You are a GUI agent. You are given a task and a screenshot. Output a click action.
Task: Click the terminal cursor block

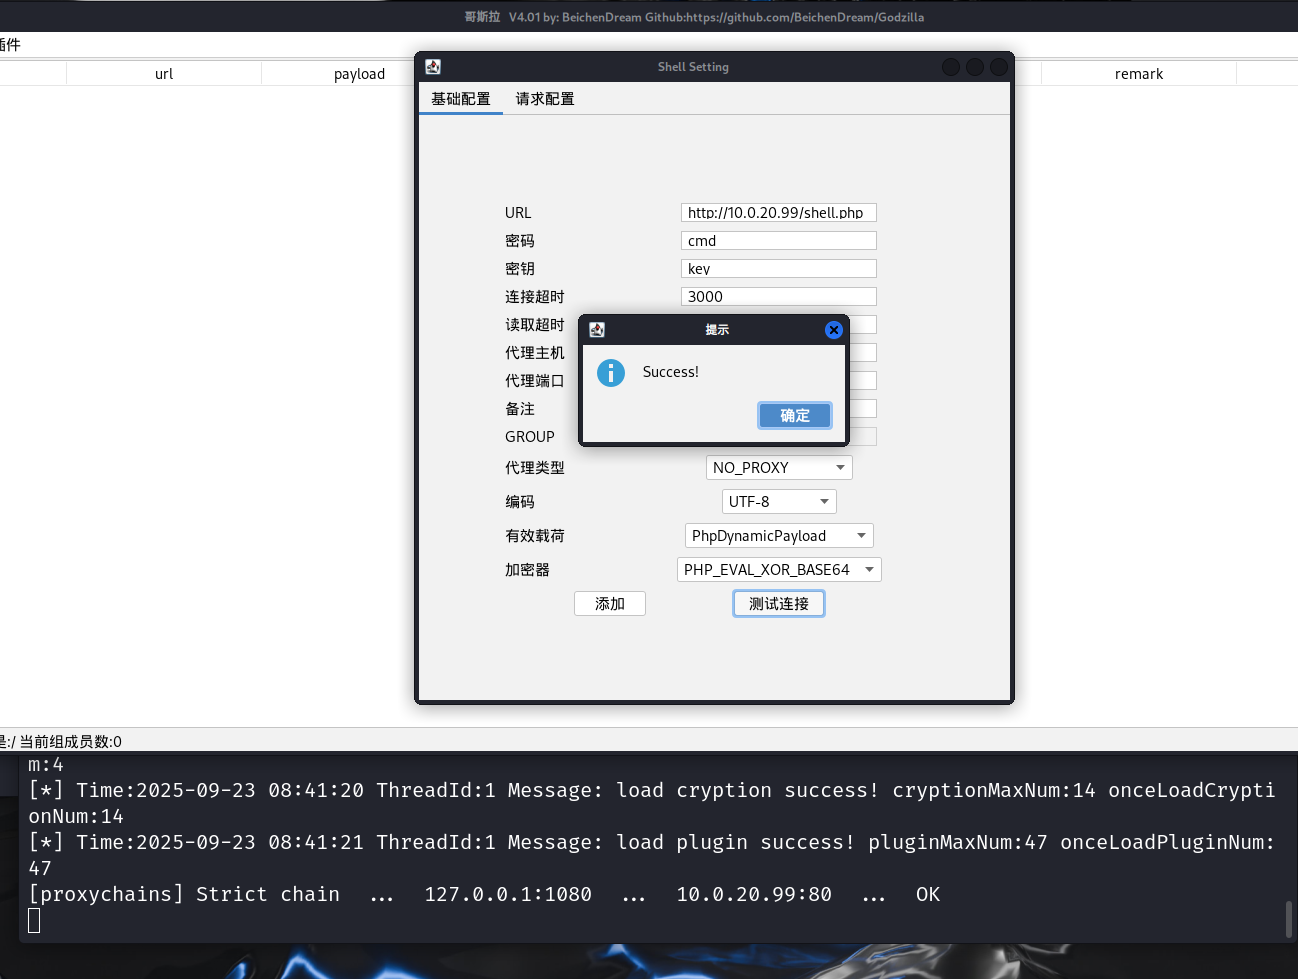point(34,921)
